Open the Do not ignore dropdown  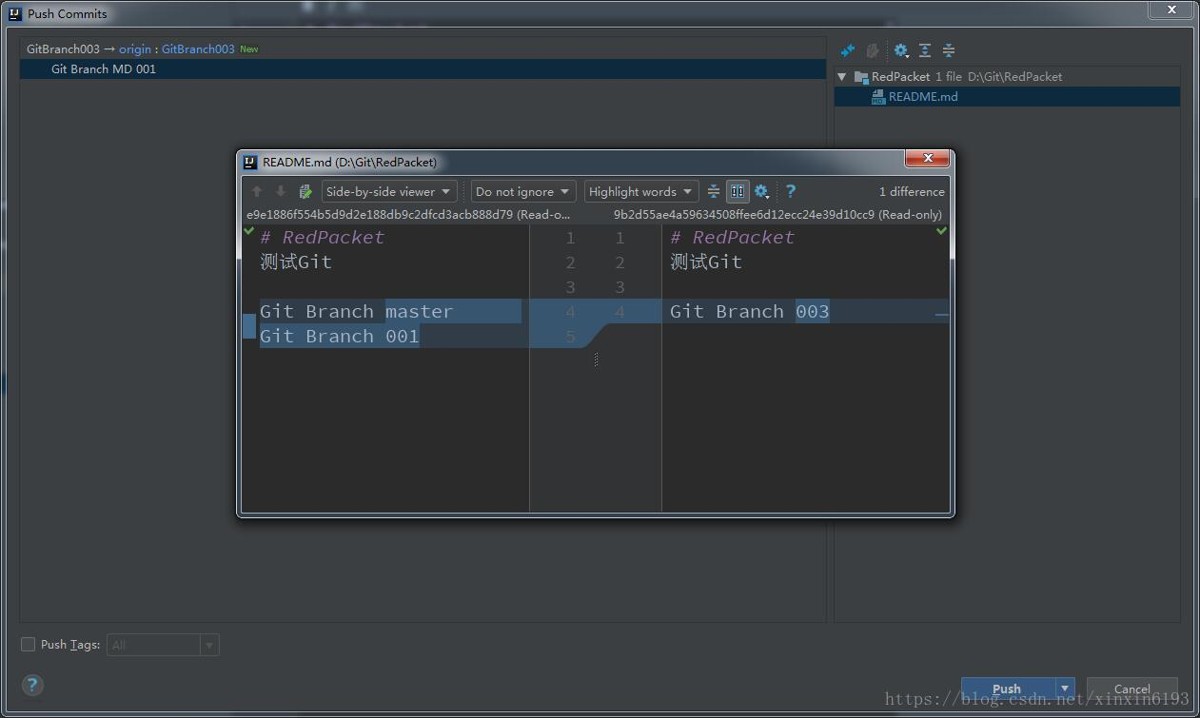(x=523, y=192)
